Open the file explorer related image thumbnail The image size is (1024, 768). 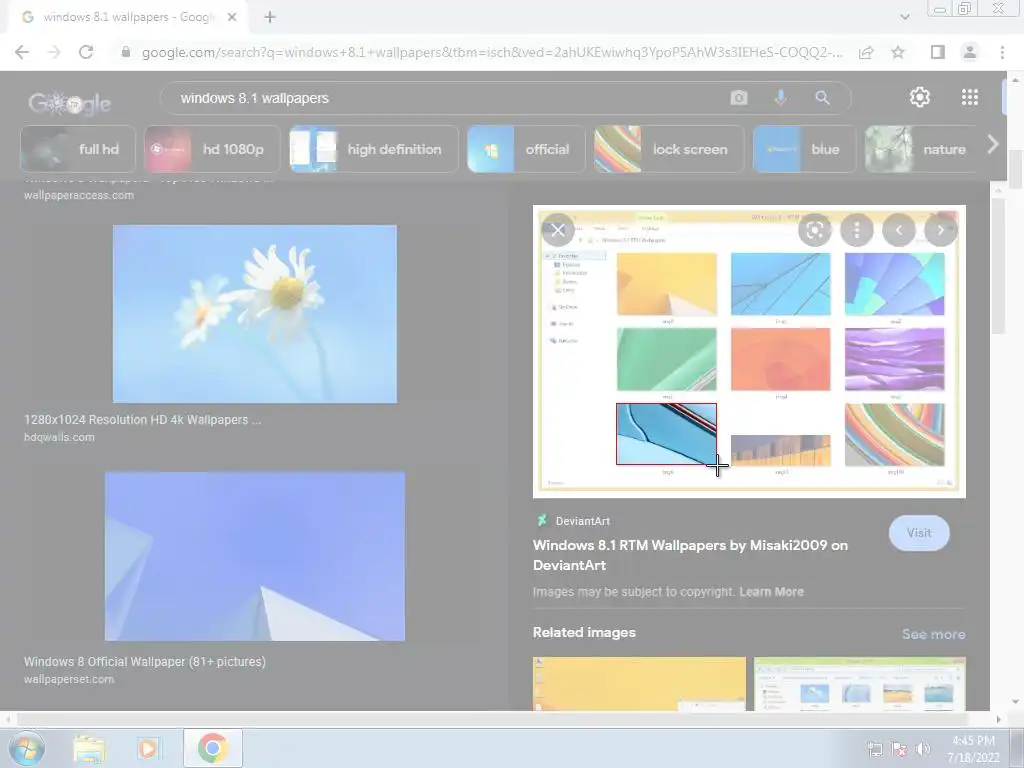click(859, 684)
